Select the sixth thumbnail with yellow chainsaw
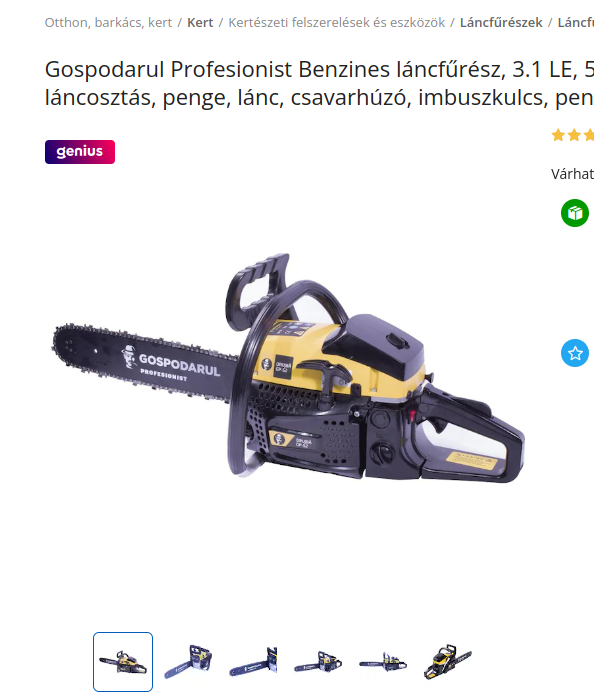The image size is (594, 692). tap(447, 662)
